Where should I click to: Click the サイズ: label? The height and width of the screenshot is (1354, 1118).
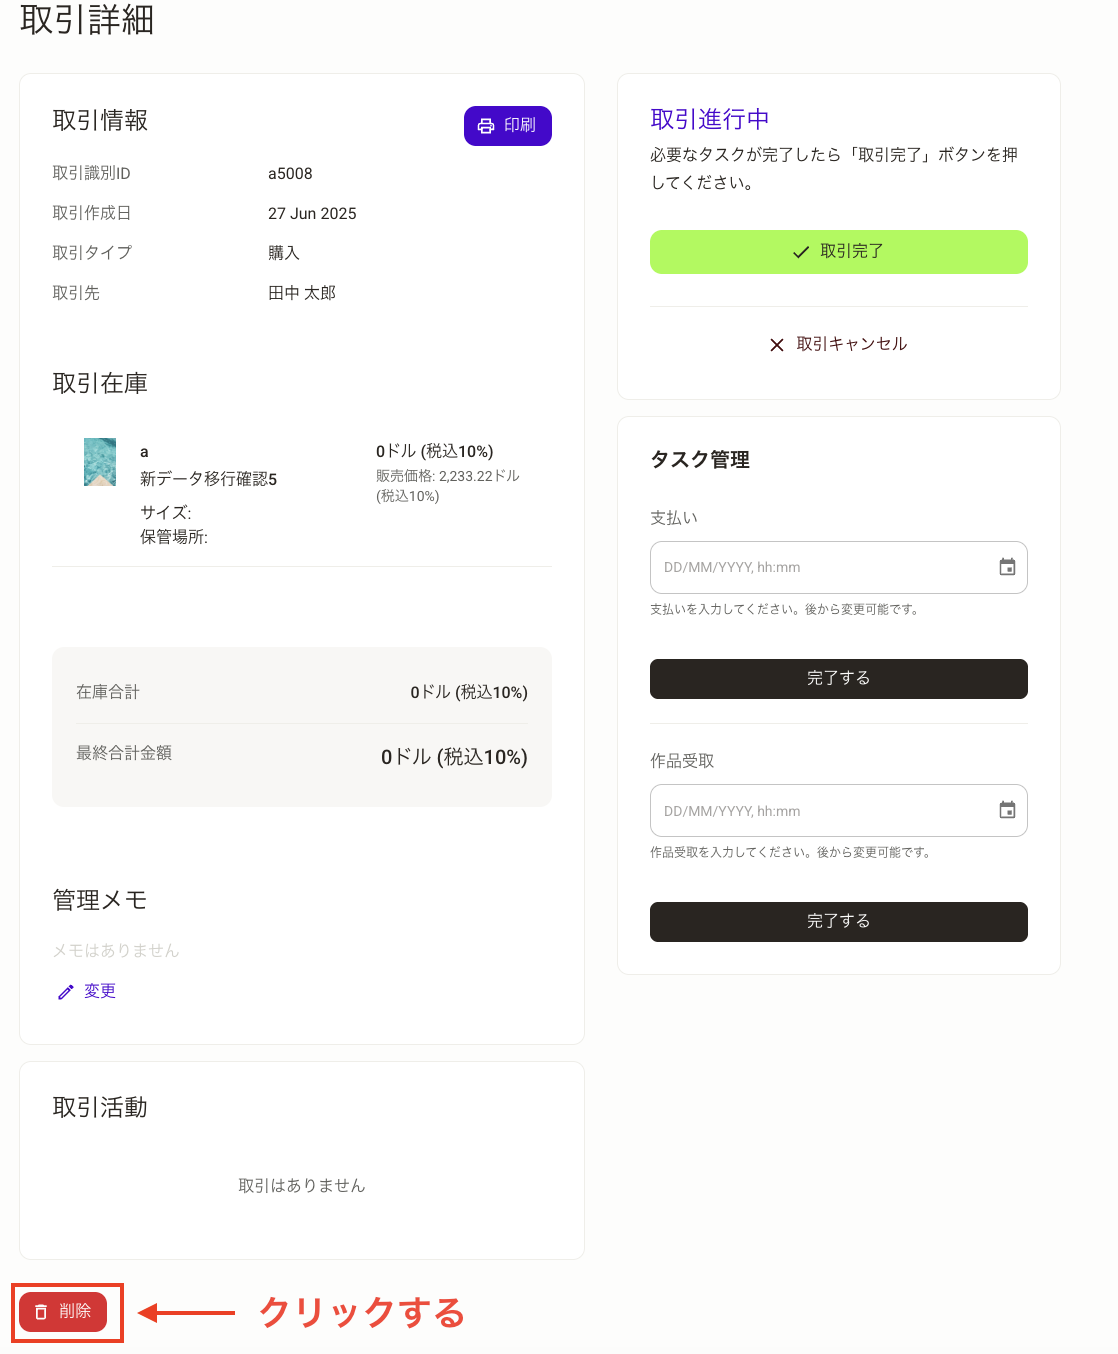[166, 513]
